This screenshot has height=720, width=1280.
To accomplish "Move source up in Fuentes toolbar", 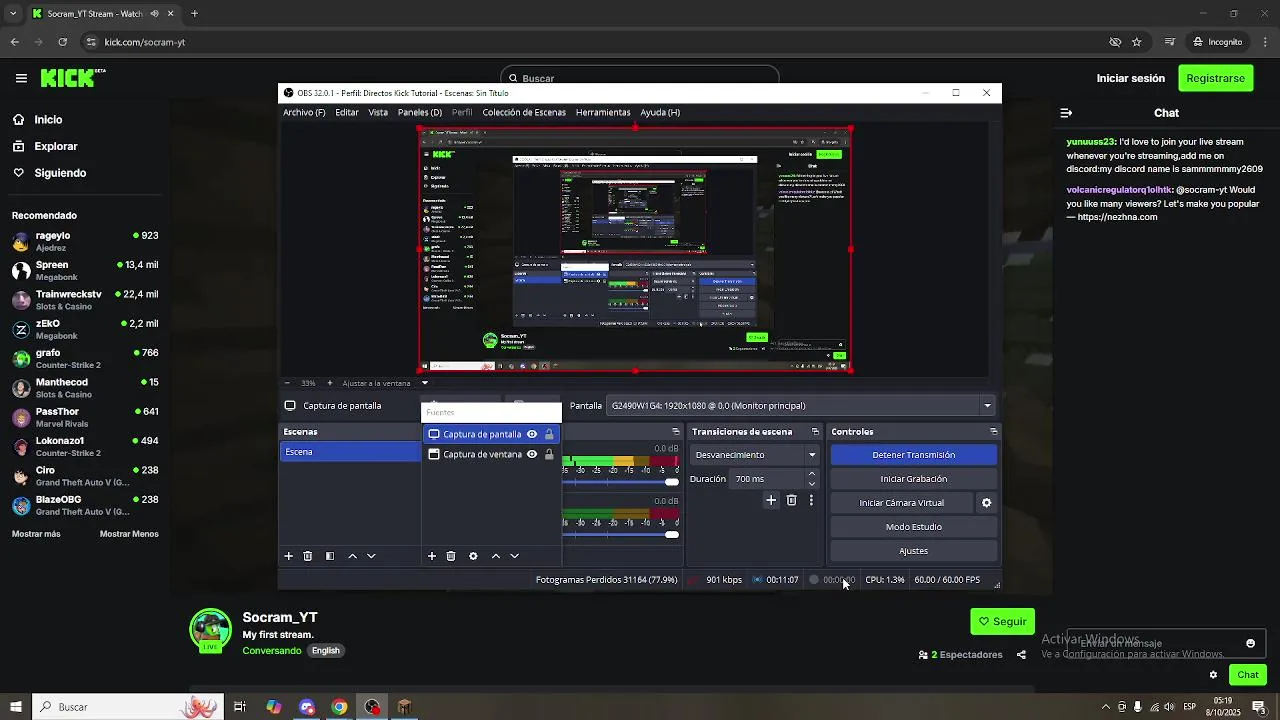I will click(495, 556).
